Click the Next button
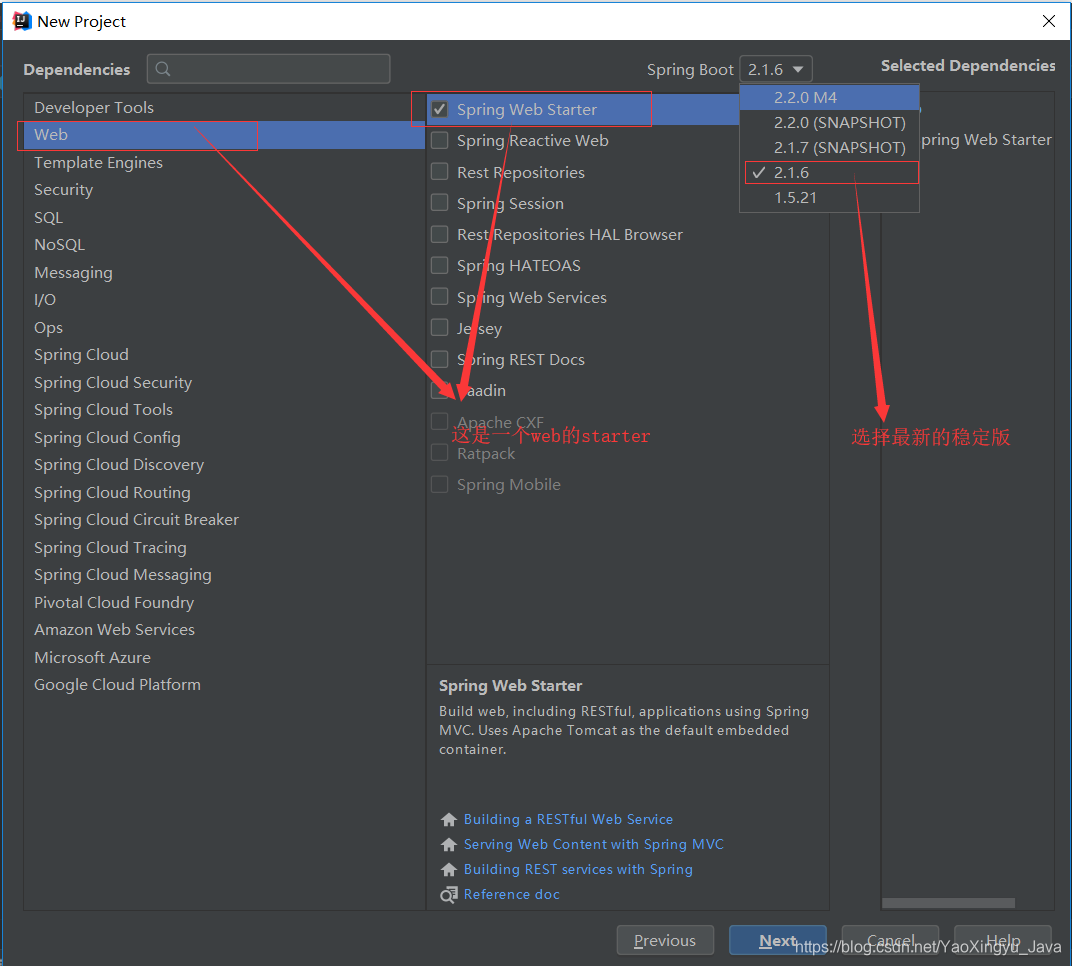 coord(777,941)
